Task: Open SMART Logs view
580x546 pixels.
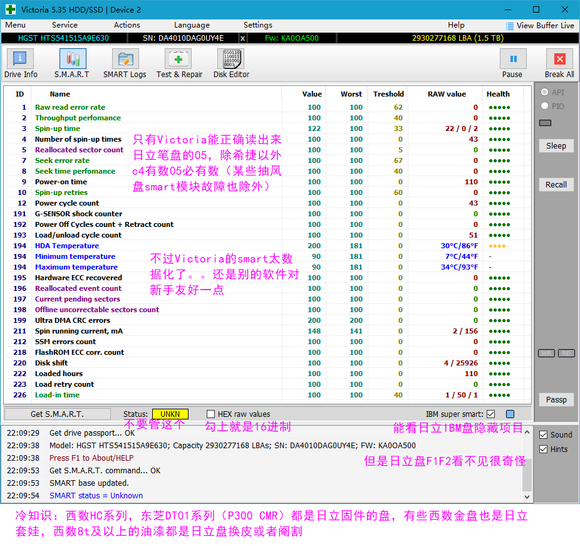Action: click(x=125, y=63)
